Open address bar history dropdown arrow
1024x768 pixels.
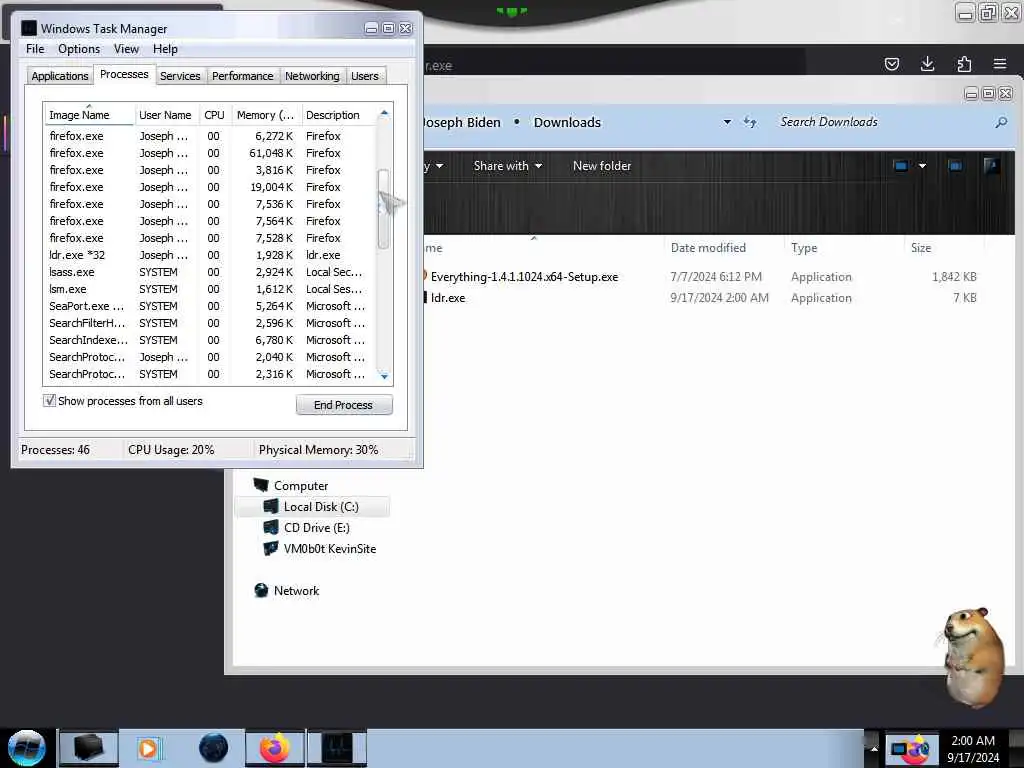[x=727, y=122]
